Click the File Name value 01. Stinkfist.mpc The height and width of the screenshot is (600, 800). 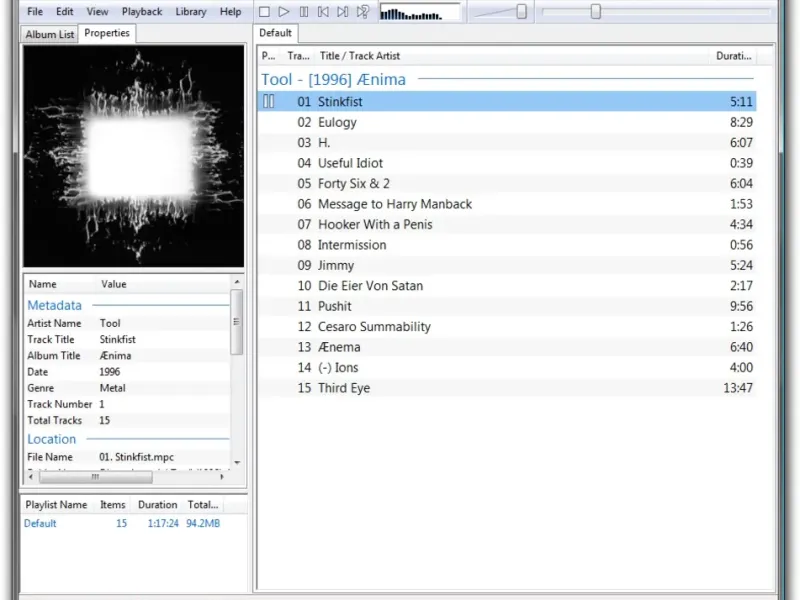point(137,457)
